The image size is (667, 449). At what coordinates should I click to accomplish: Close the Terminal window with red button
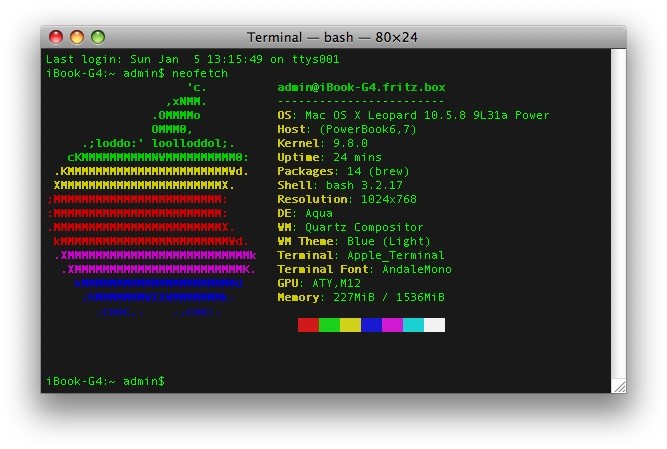tap(56, 37)
